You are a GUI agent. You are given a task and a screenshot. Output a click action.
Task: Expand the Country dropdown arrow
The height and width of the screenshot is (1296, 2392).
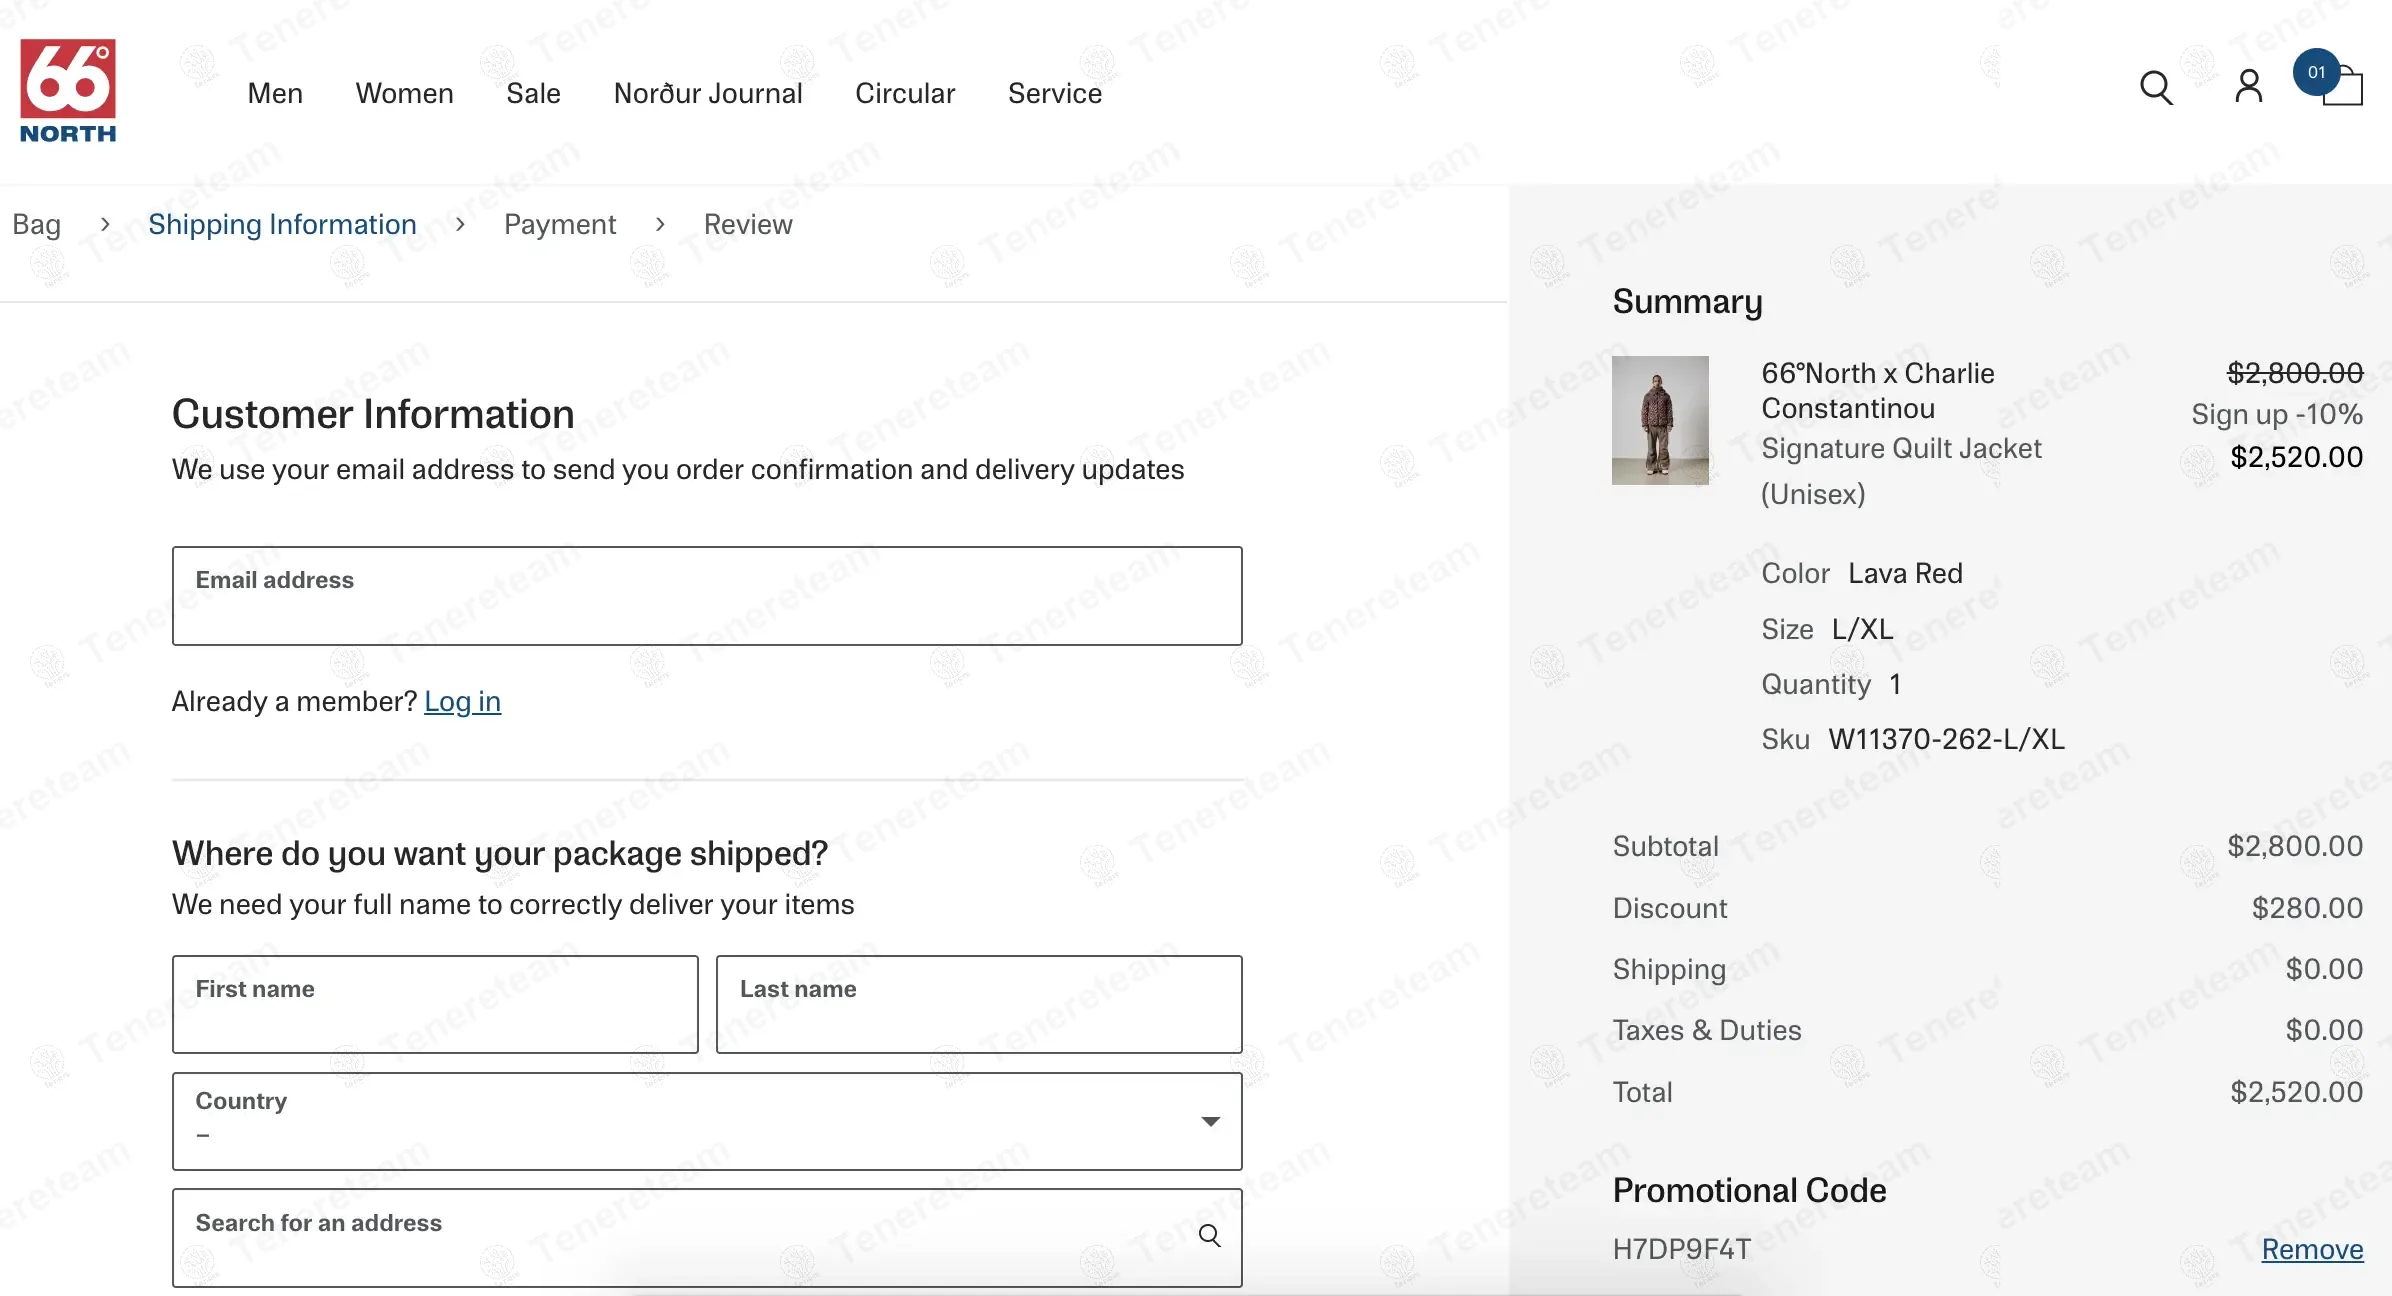(x=1210, y=1121)
